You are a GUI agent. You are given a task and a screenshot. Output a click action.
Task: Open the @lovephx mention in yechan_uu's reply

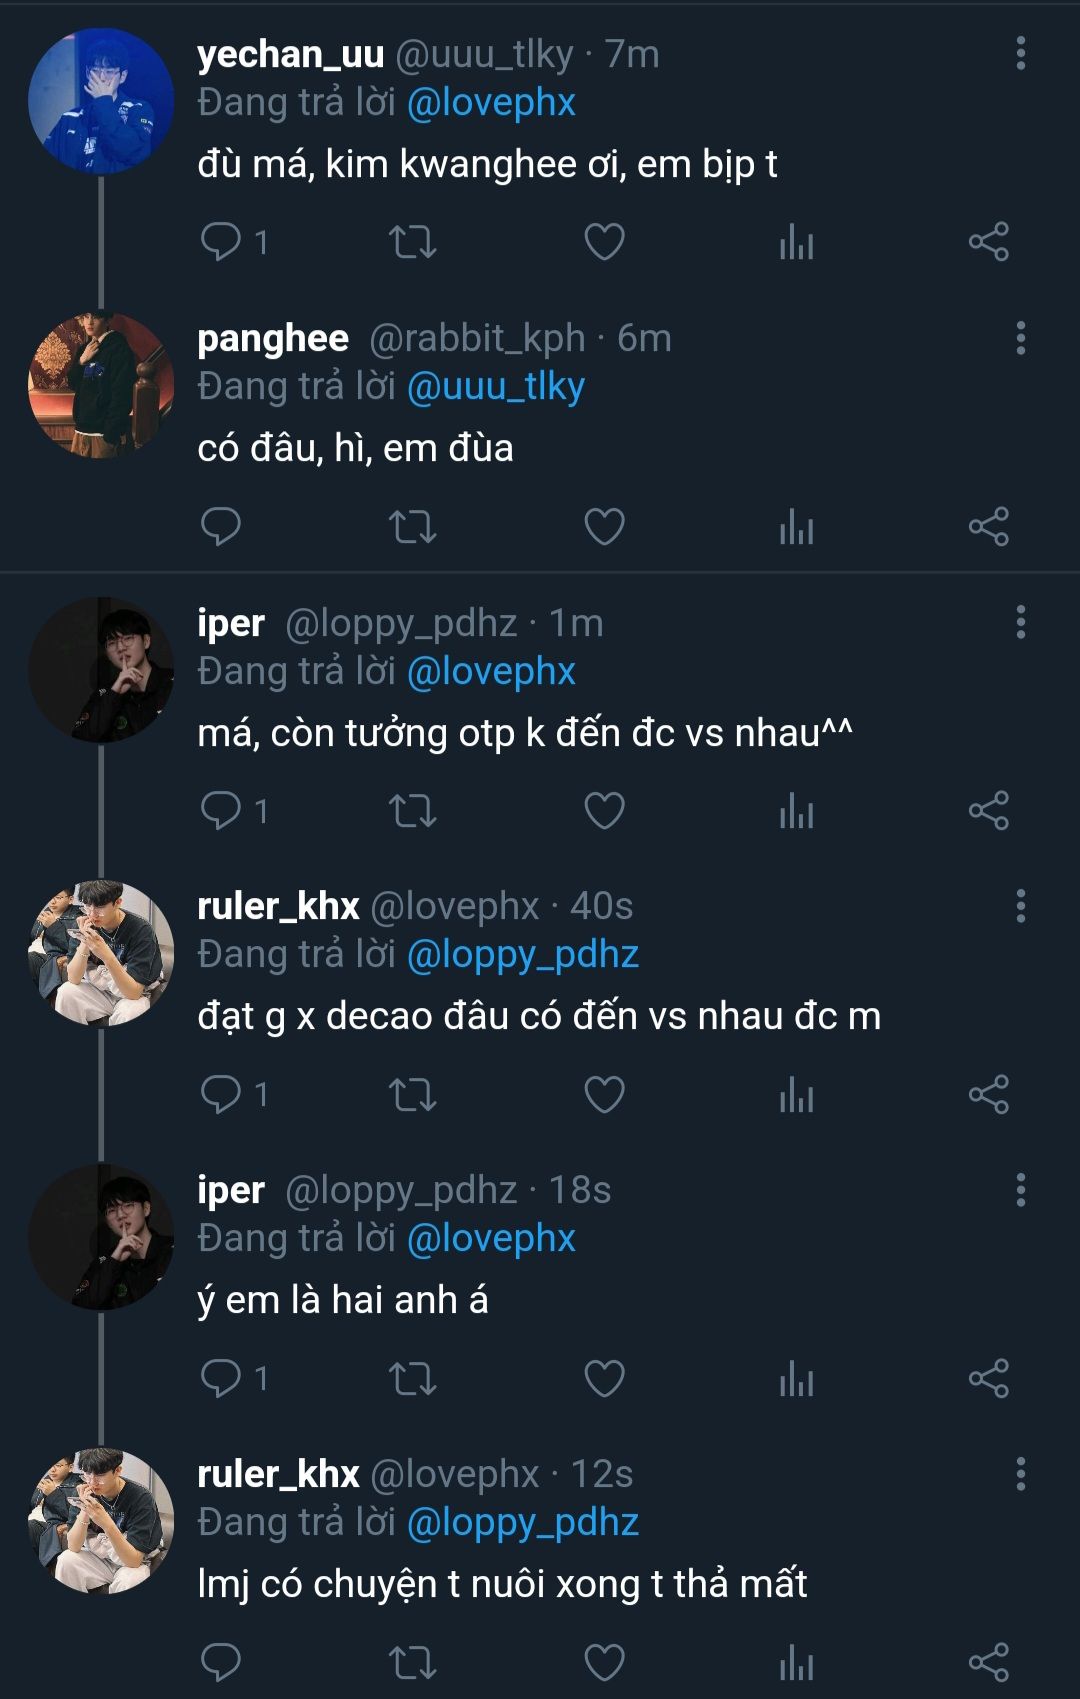(x=491, y=103)
